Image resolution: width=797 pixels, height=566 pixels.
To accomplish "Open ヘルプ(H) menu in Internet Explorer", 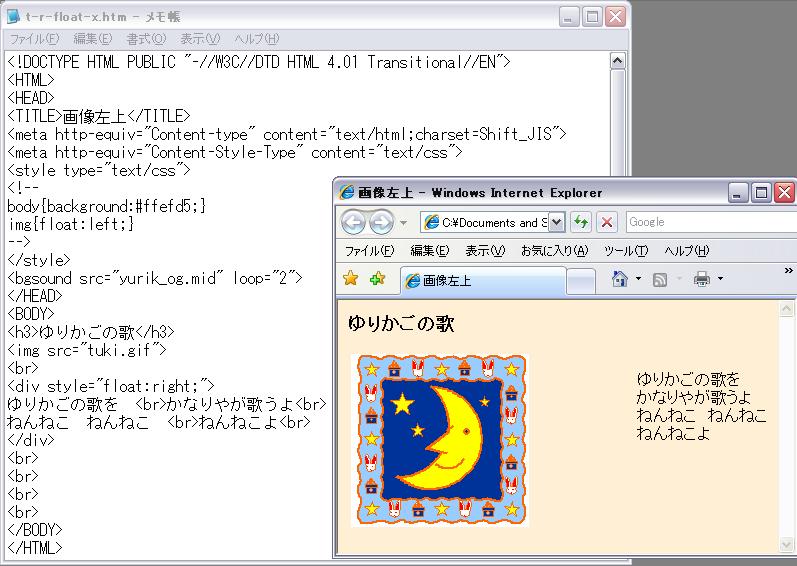I will [x=686, y=251].
